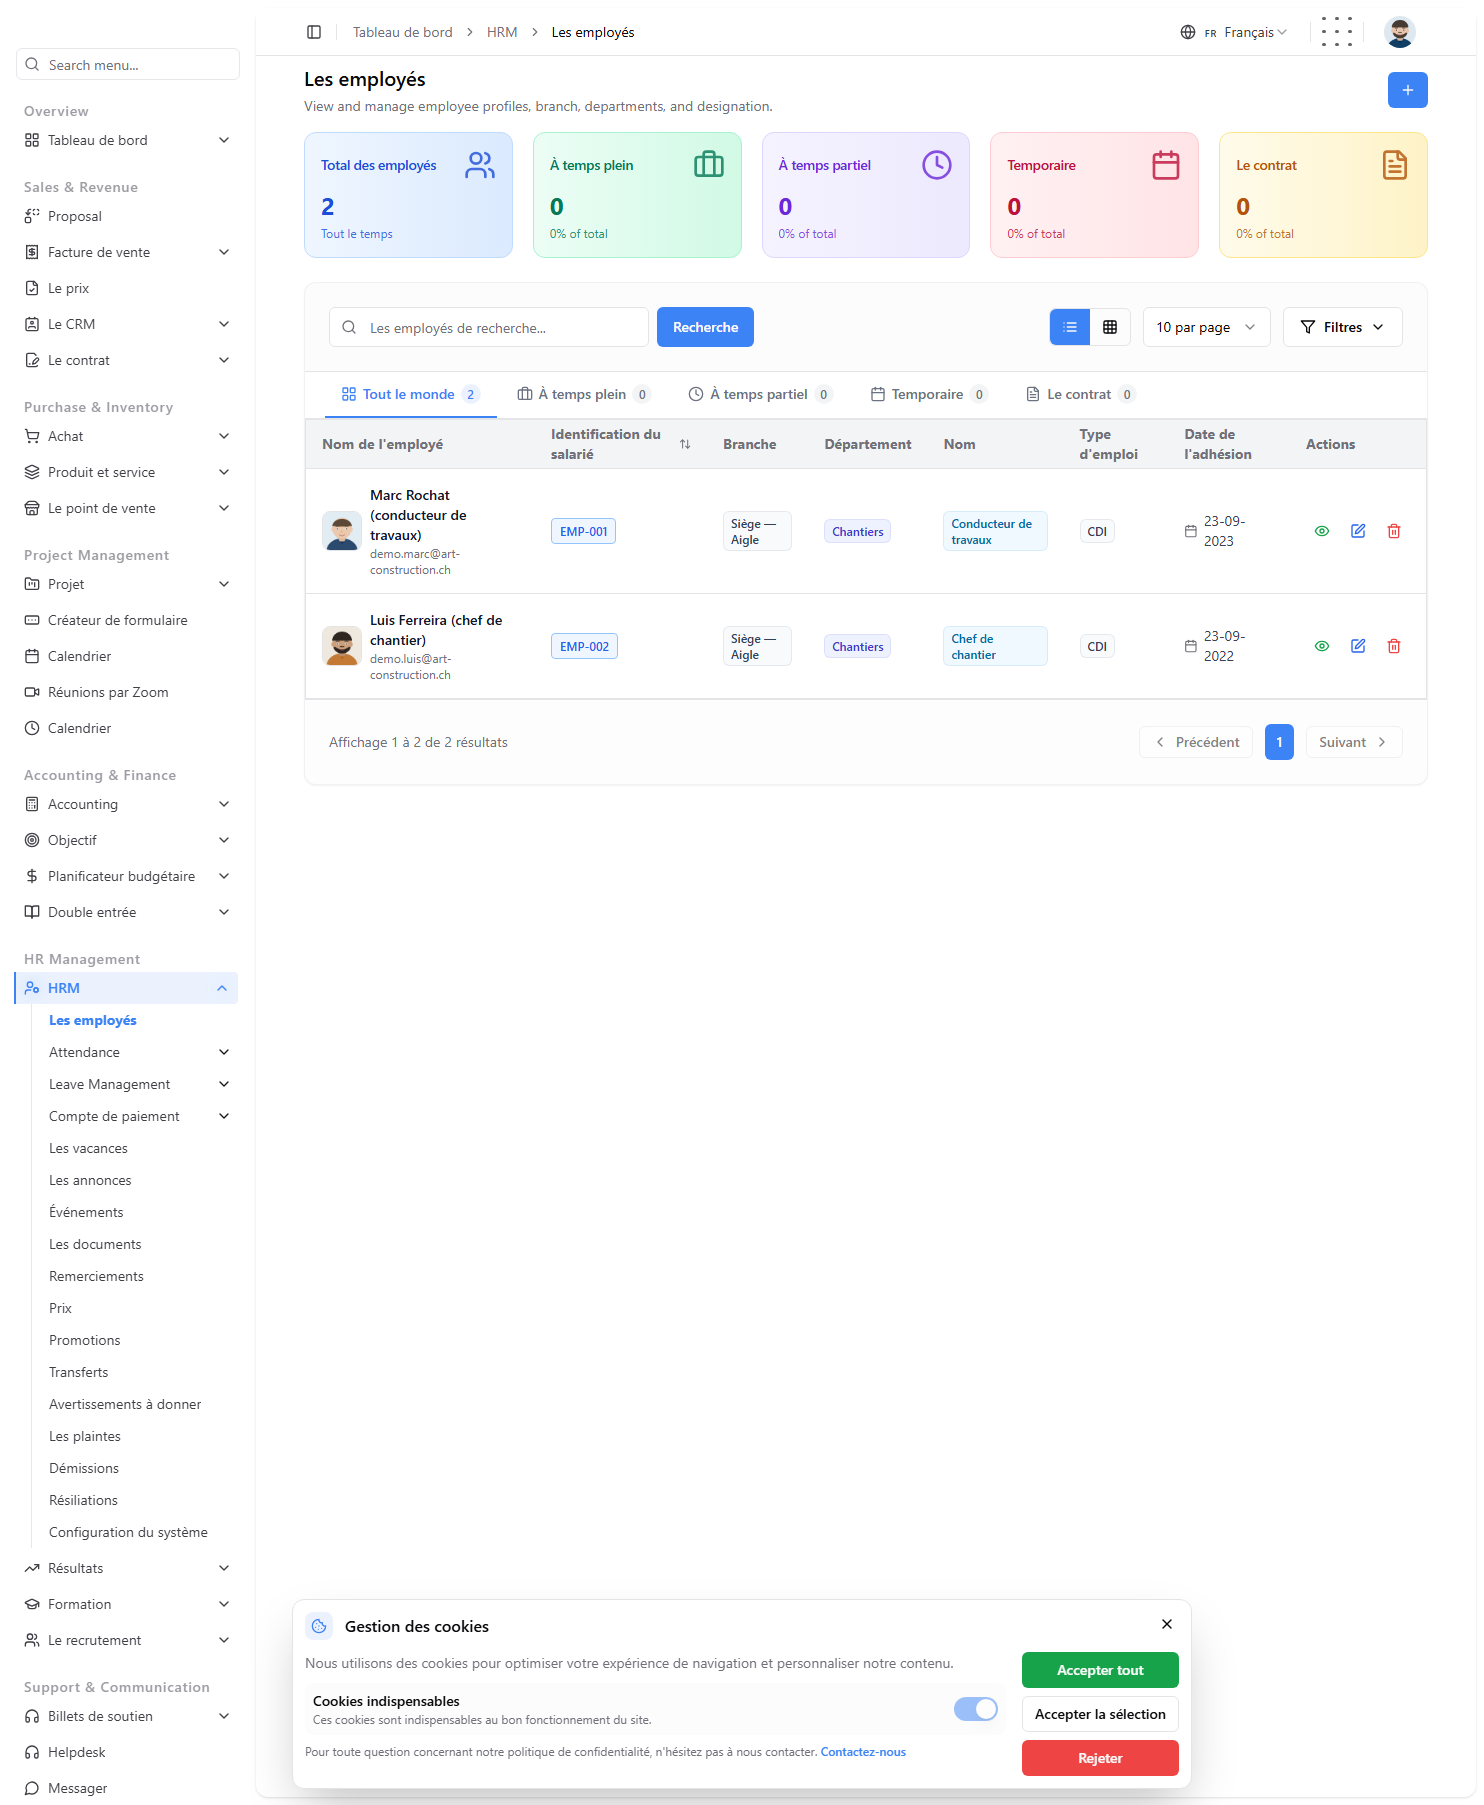View Luis Ferreira's profile with eye icon
The width and height of the screenshot is (1484, 1805).
[x=1322, y=646]
